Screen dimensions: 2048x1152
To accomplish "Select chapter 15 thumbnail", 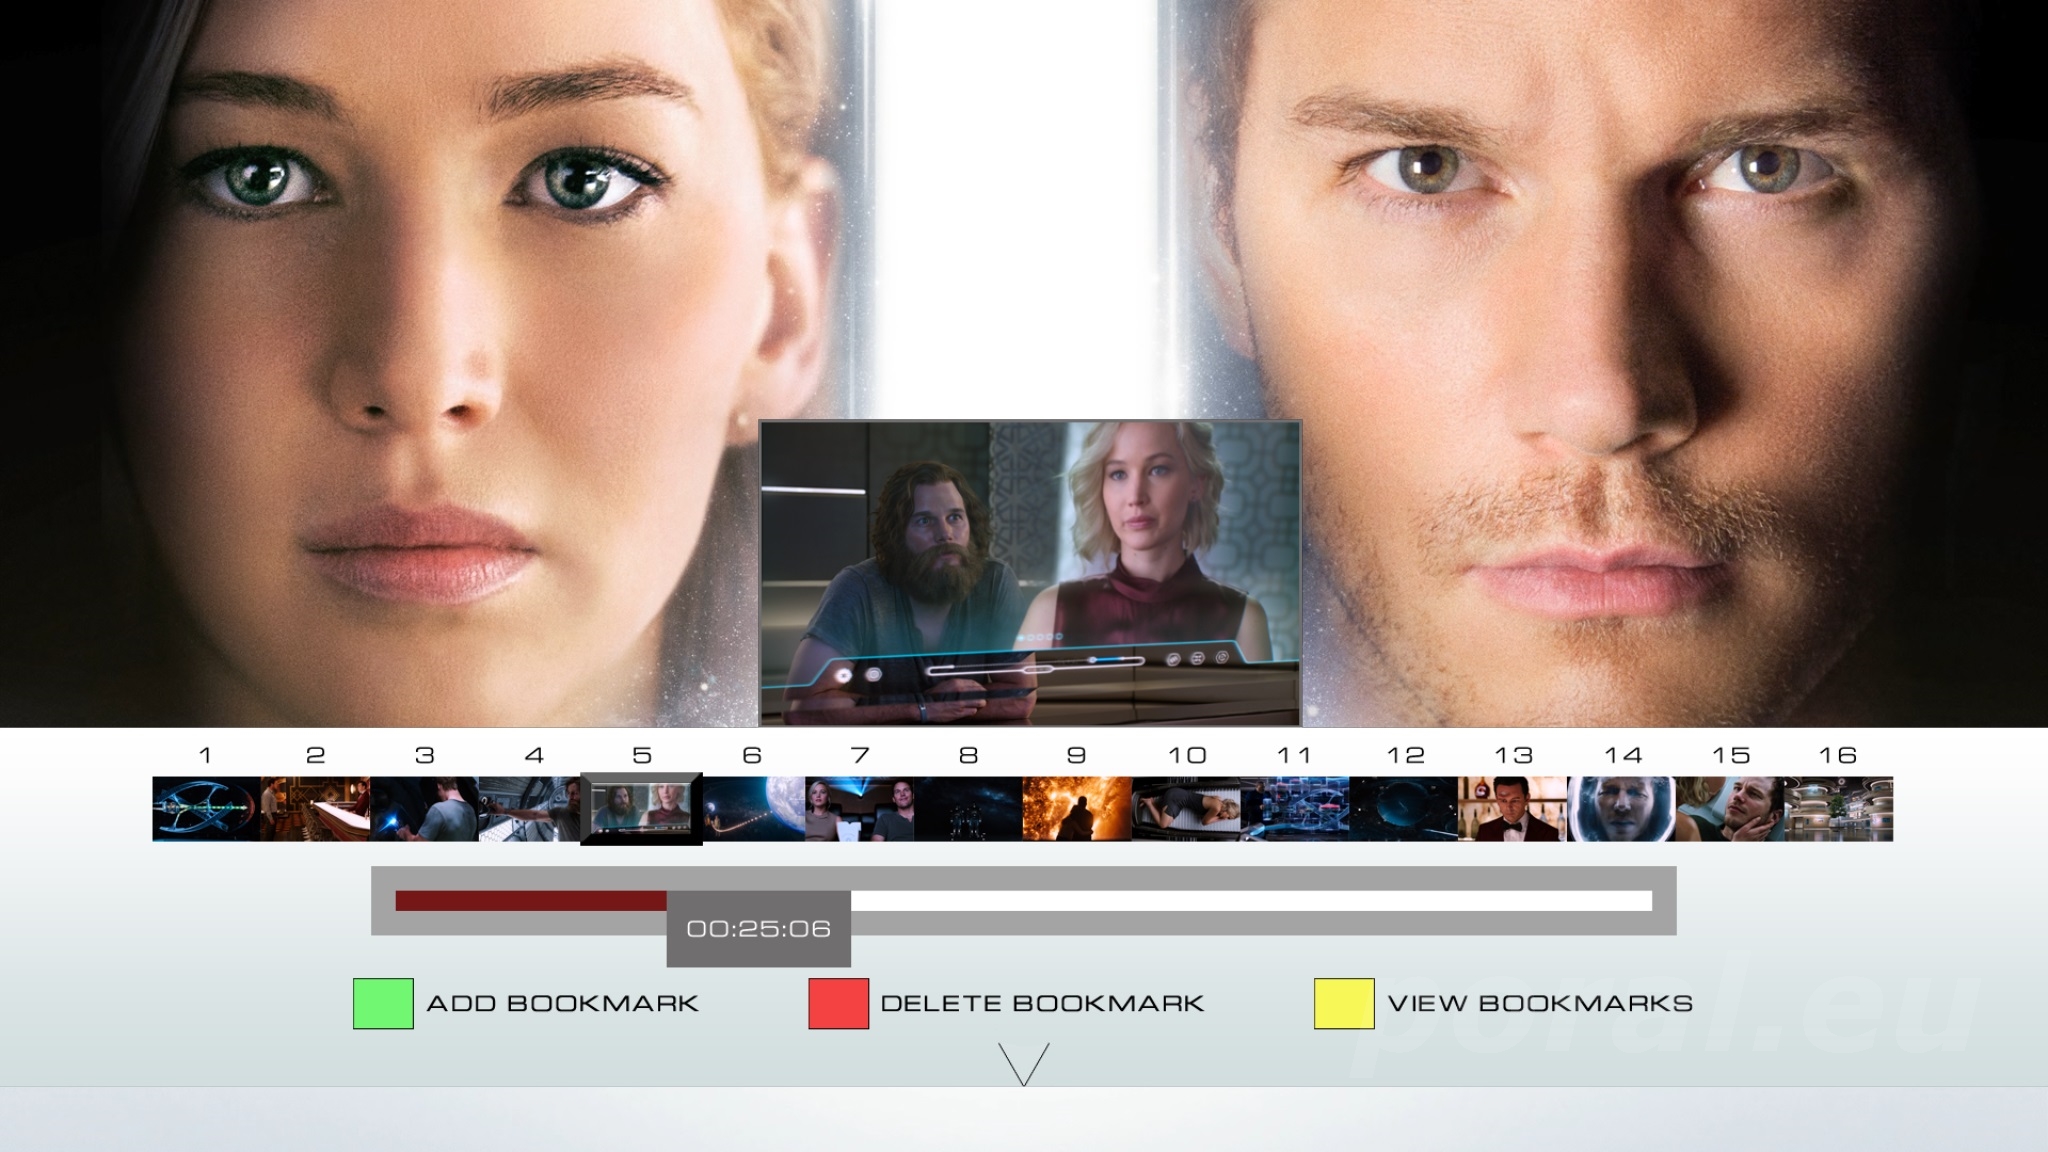I will pyautogui.click(x=1731, y=809).
